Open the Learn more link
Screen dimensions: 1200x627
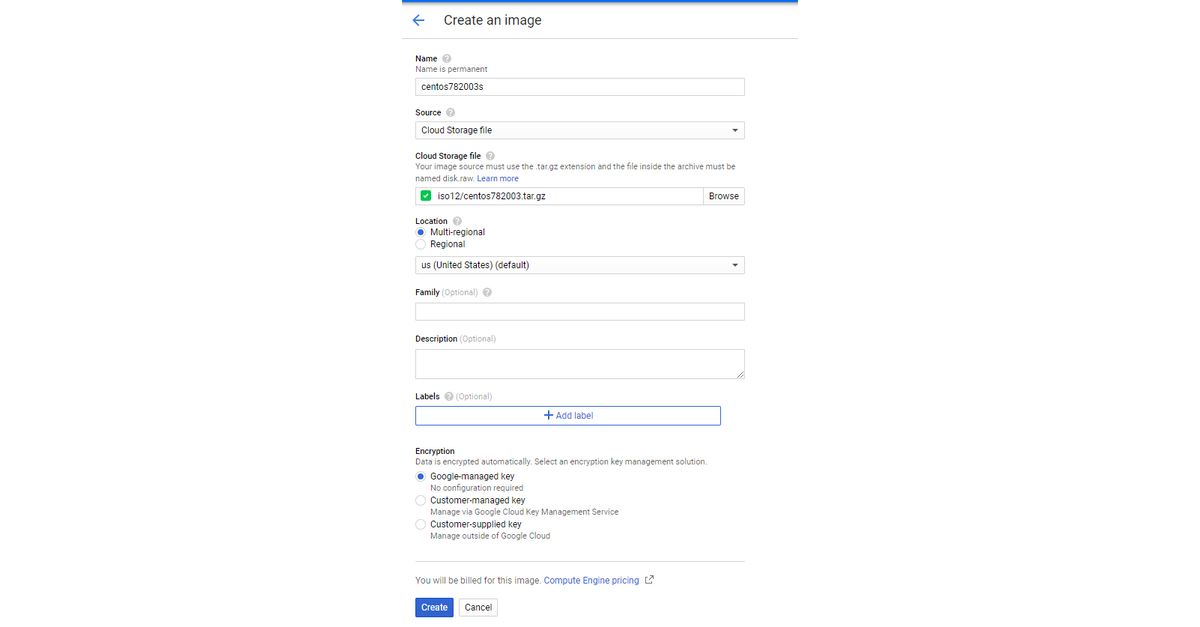[498, 178]
